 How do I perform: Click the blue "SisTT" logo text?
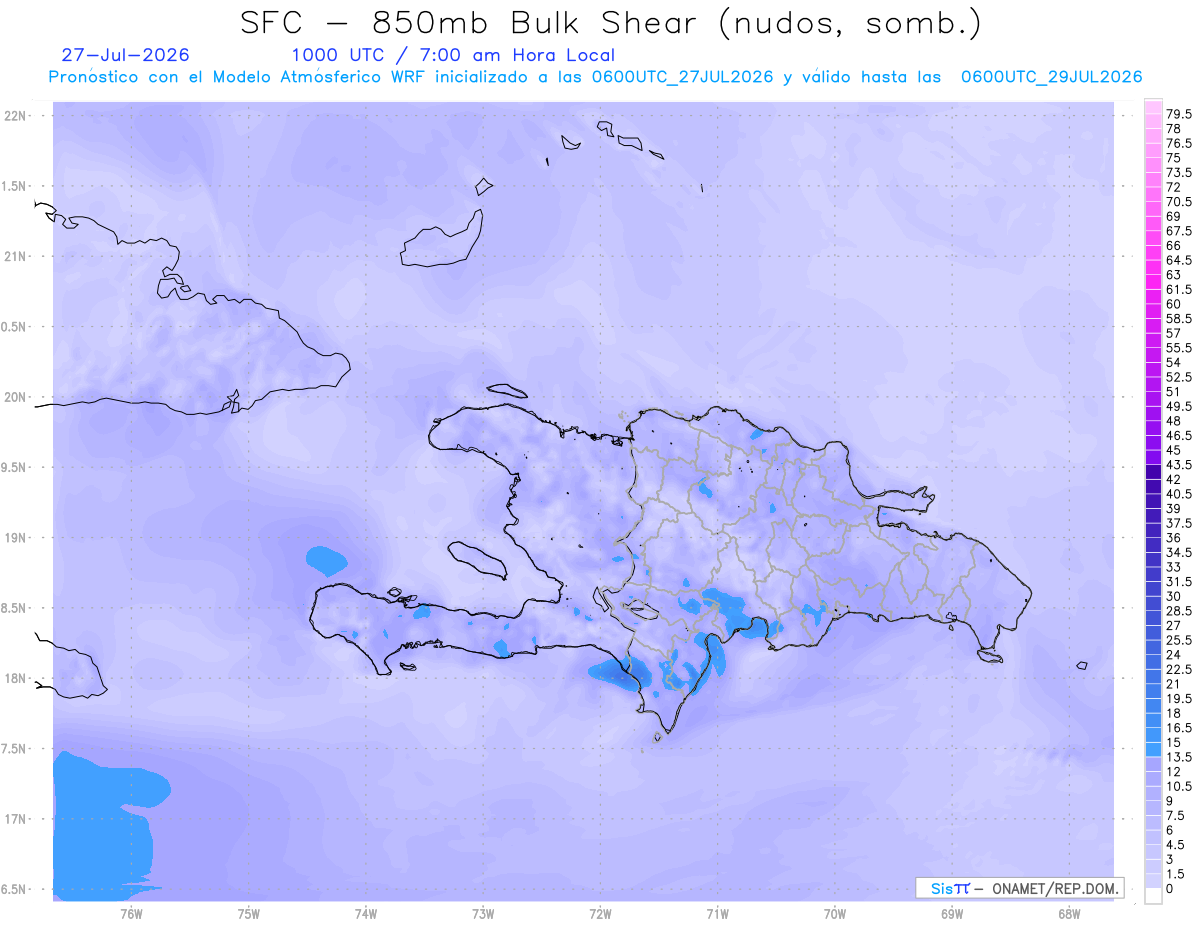949,888
